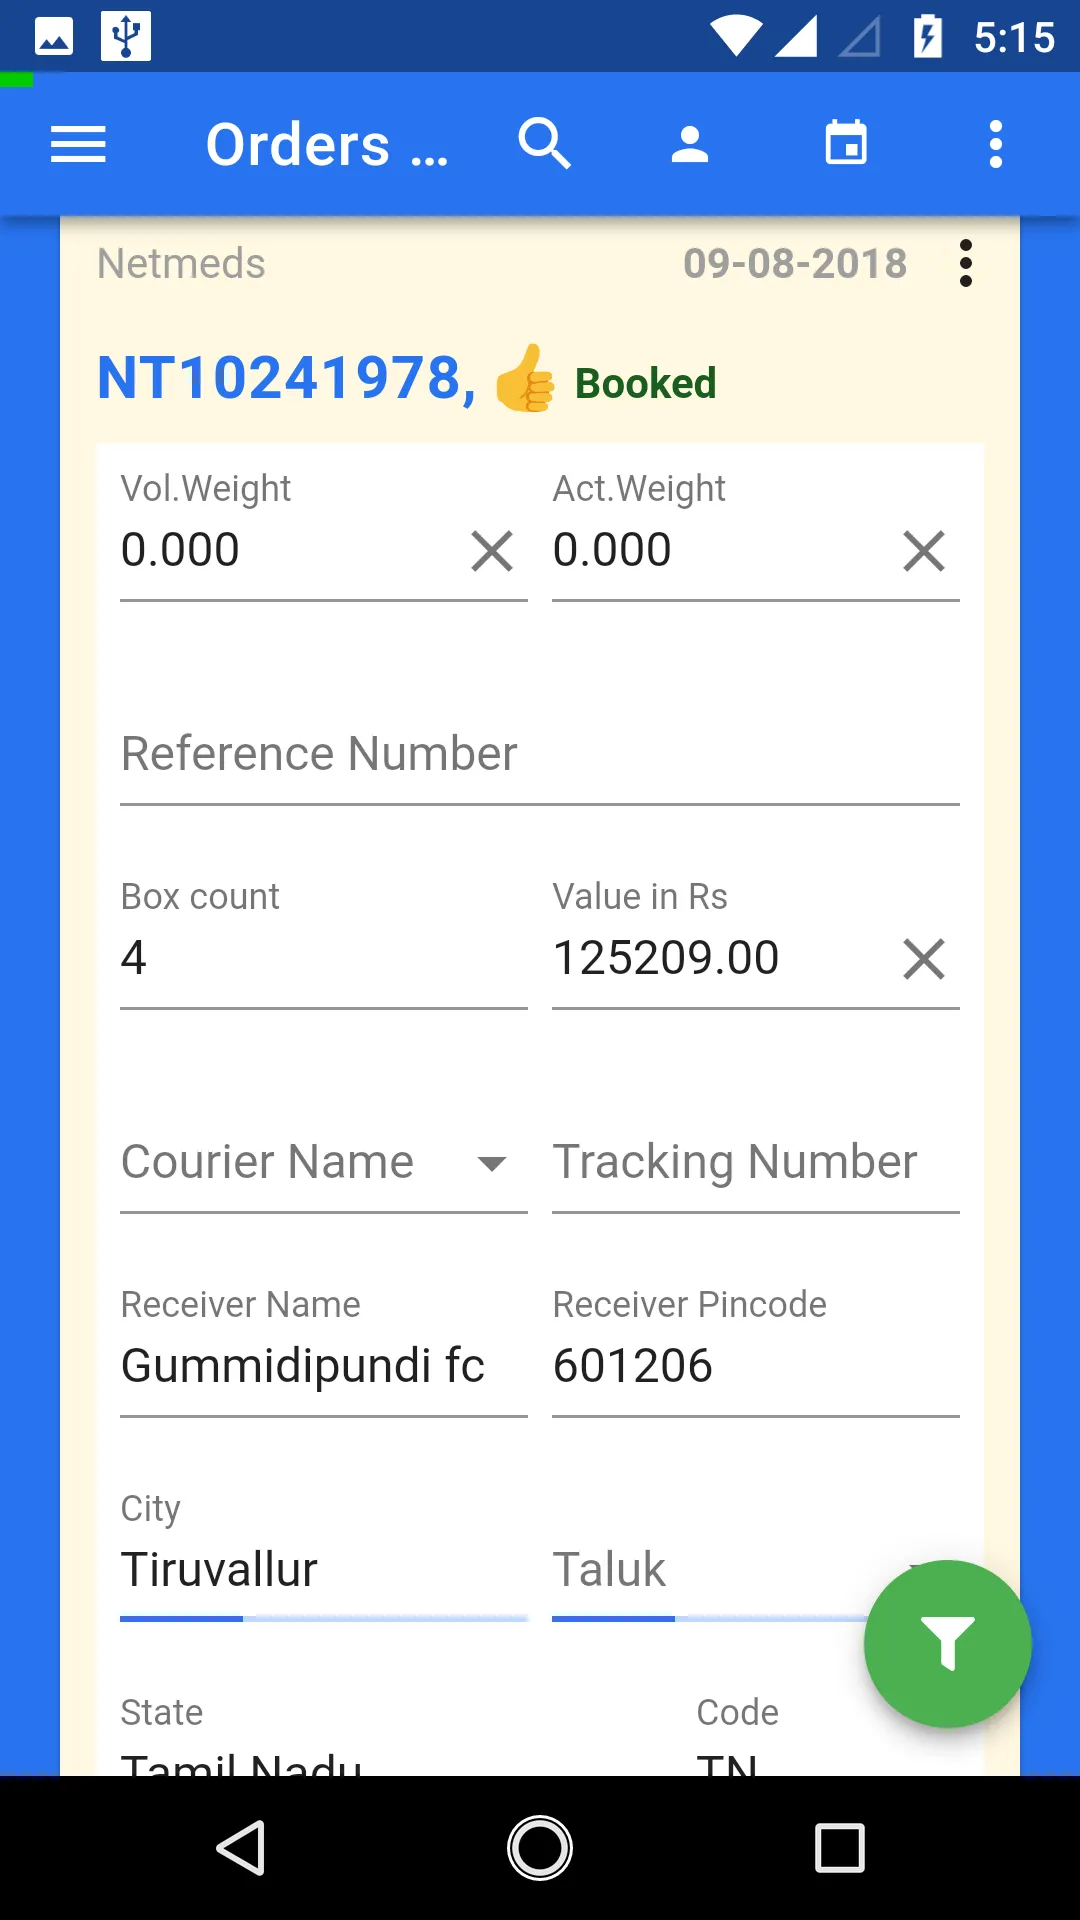The height and width of the screenshot is (1920, 1080).
Task: Clear the Value in Rs field
Action: [923, 959]
